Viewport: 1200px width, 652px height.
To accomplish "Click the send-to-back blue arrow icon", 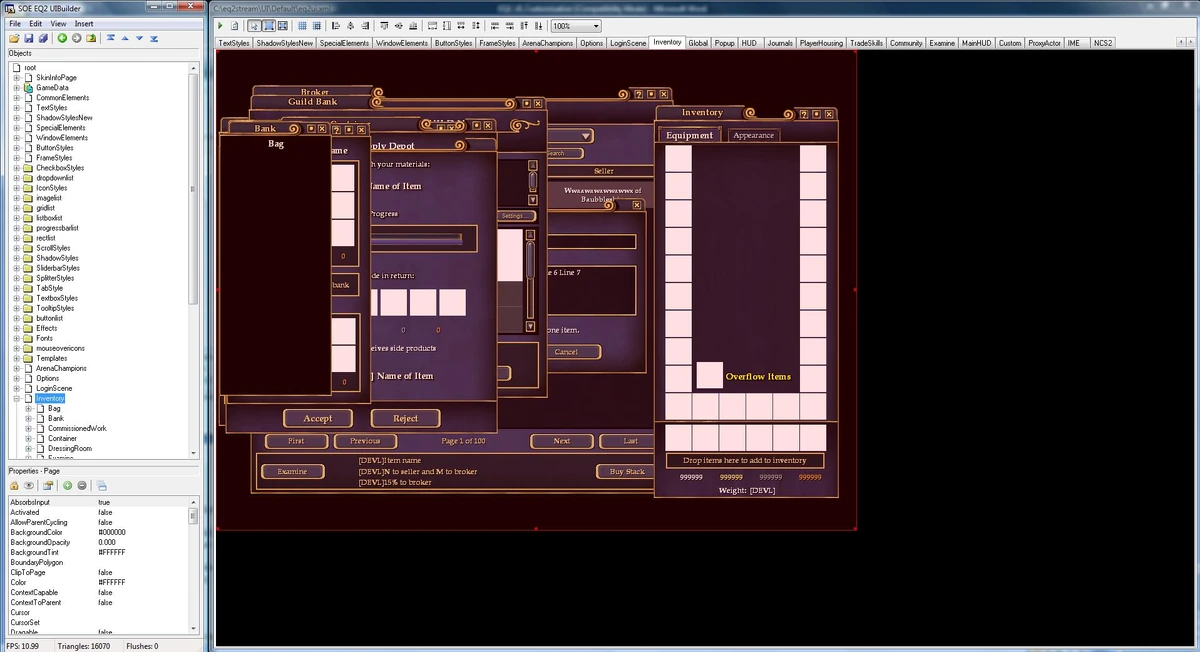I will [x=154, y=38].
